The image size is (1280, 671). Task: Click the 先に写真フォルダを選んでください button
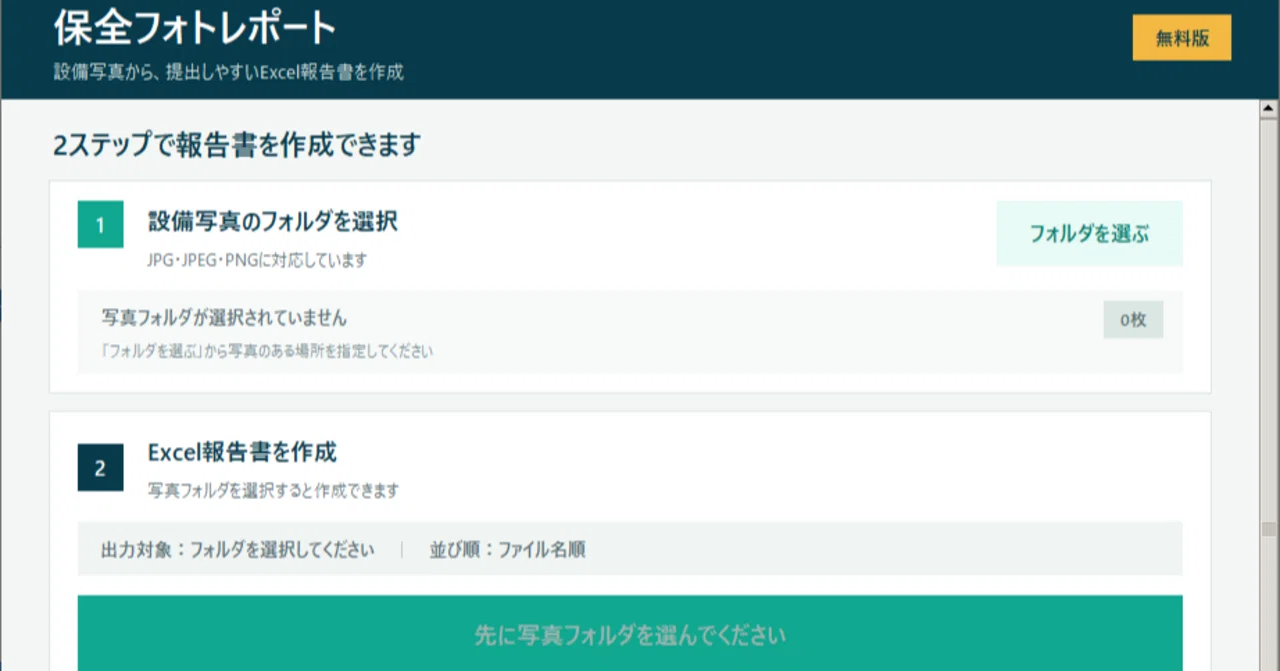pos(630,634)
